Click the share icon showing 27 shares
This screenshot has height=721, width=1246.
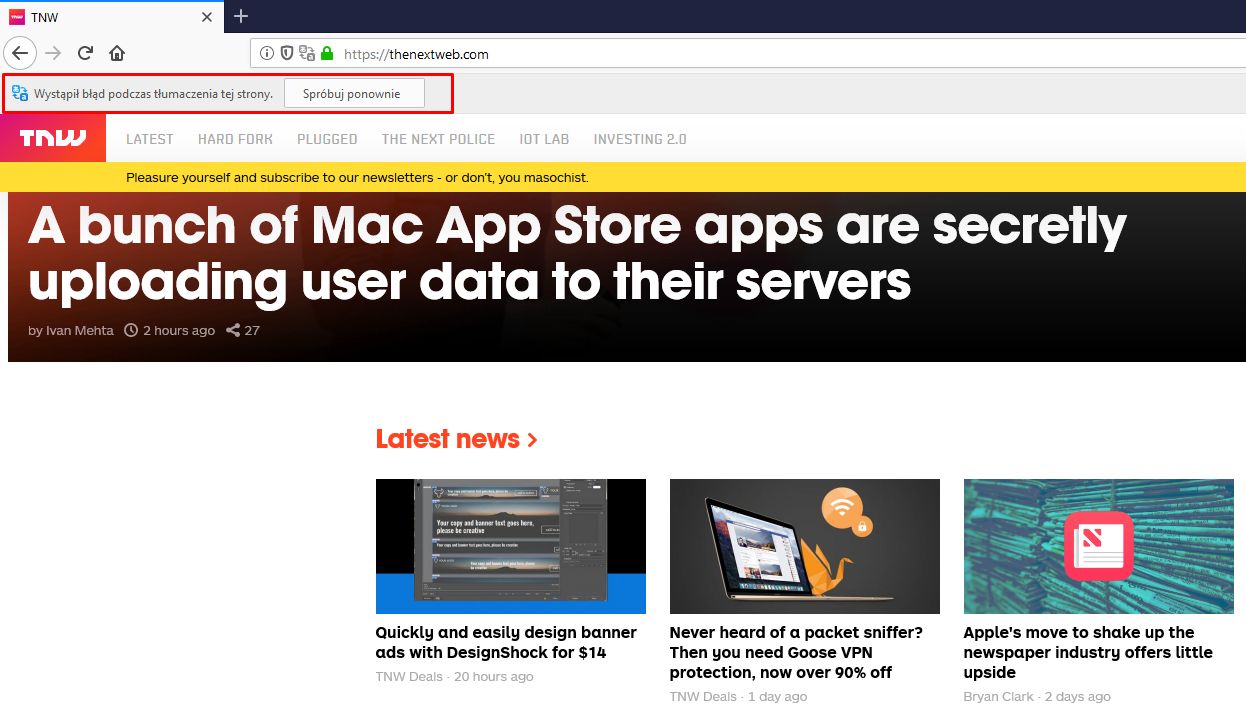point(232,330)
